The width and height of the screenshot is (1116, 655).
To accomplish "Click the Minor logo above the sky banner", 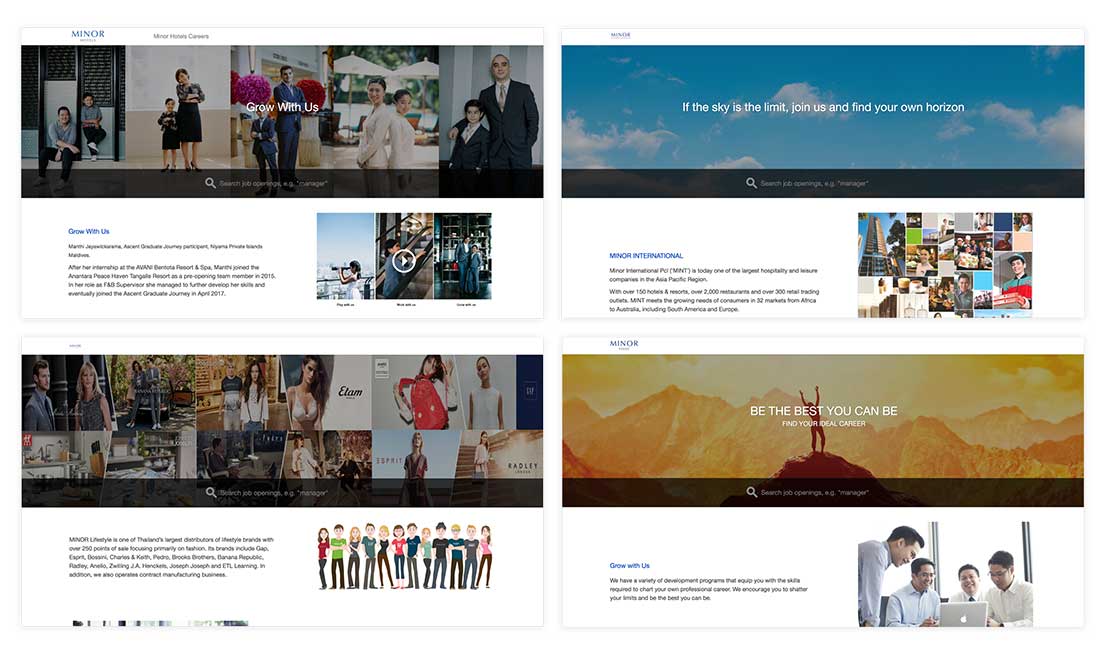I will [621, 36].
